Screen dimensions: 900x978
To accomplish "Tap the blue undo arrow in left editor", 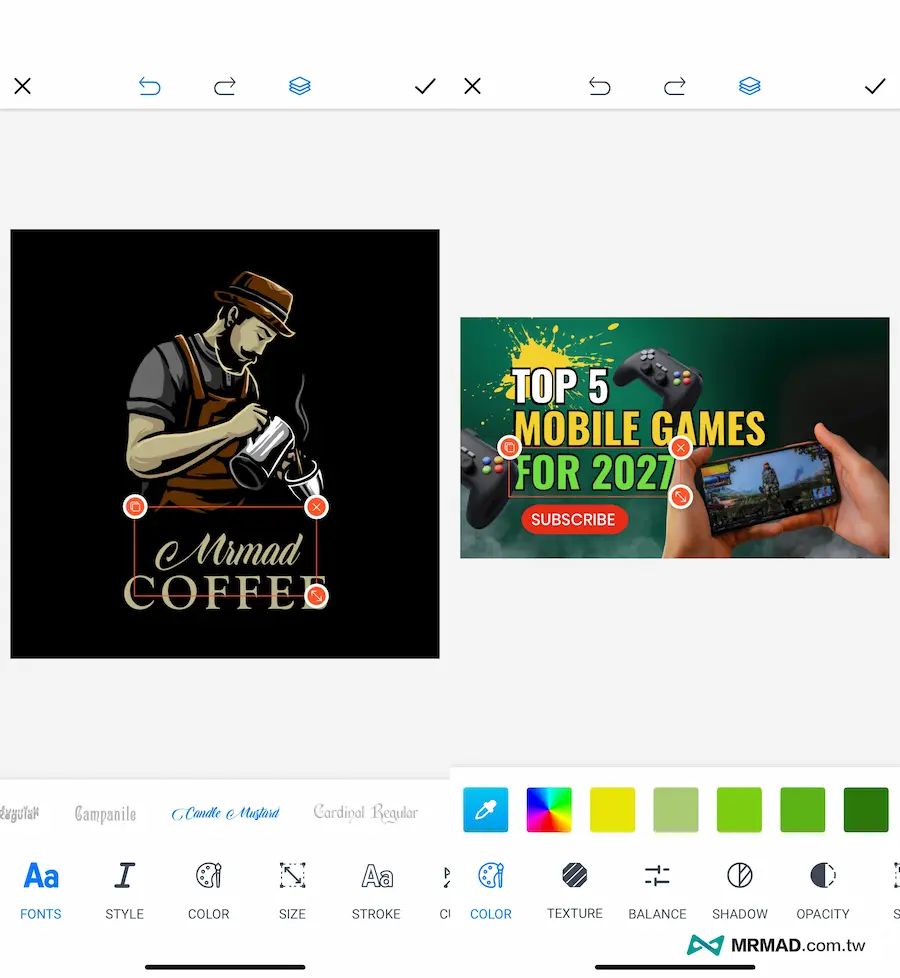I will [x=150, y=87].
